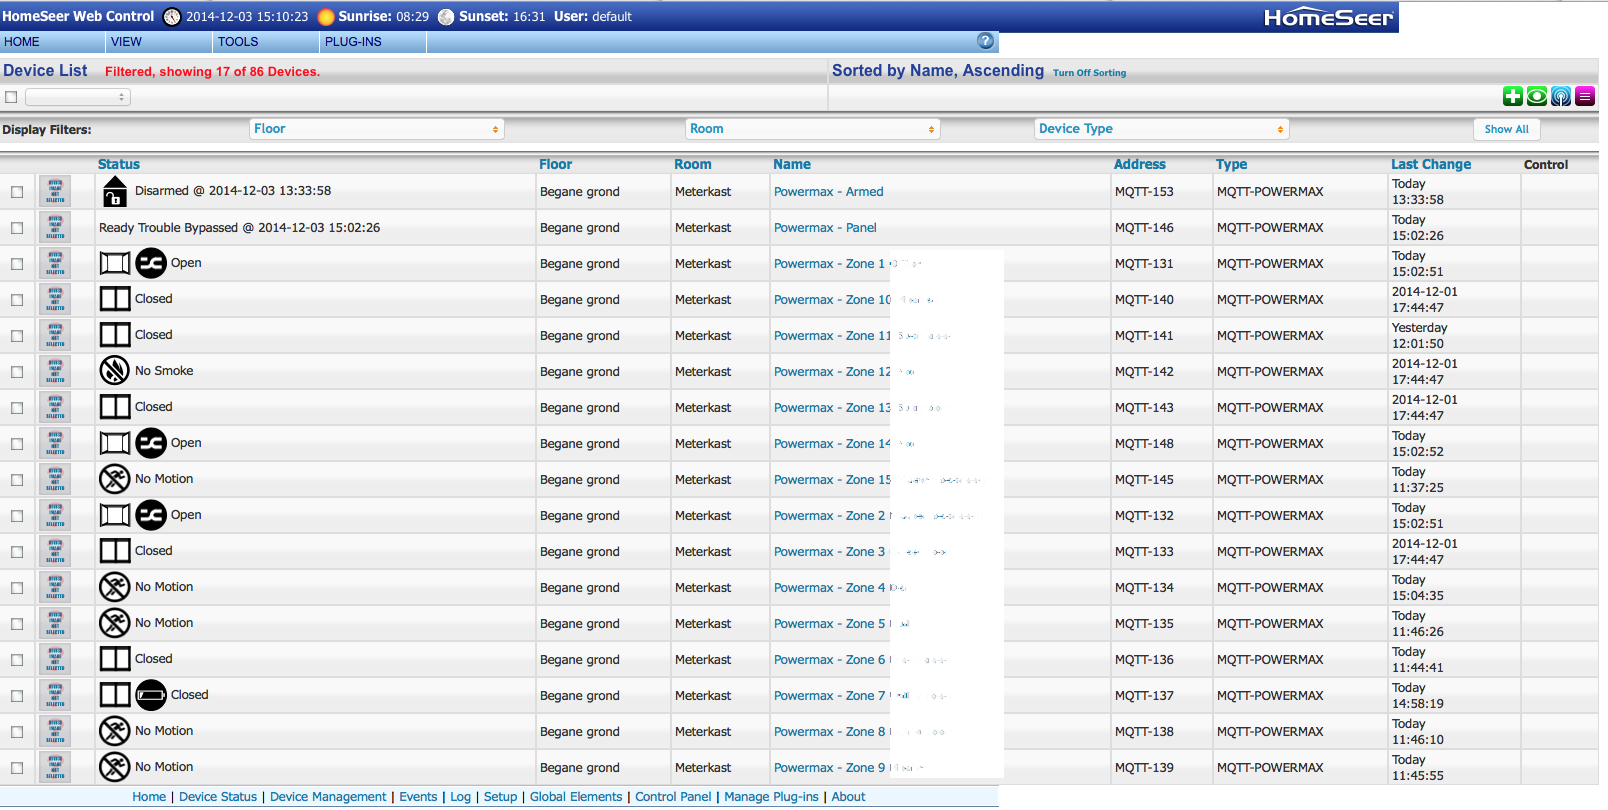1608x810 pixels.
Task: Click closed window icon in Zone 10 row
Action: pos(115,299)
